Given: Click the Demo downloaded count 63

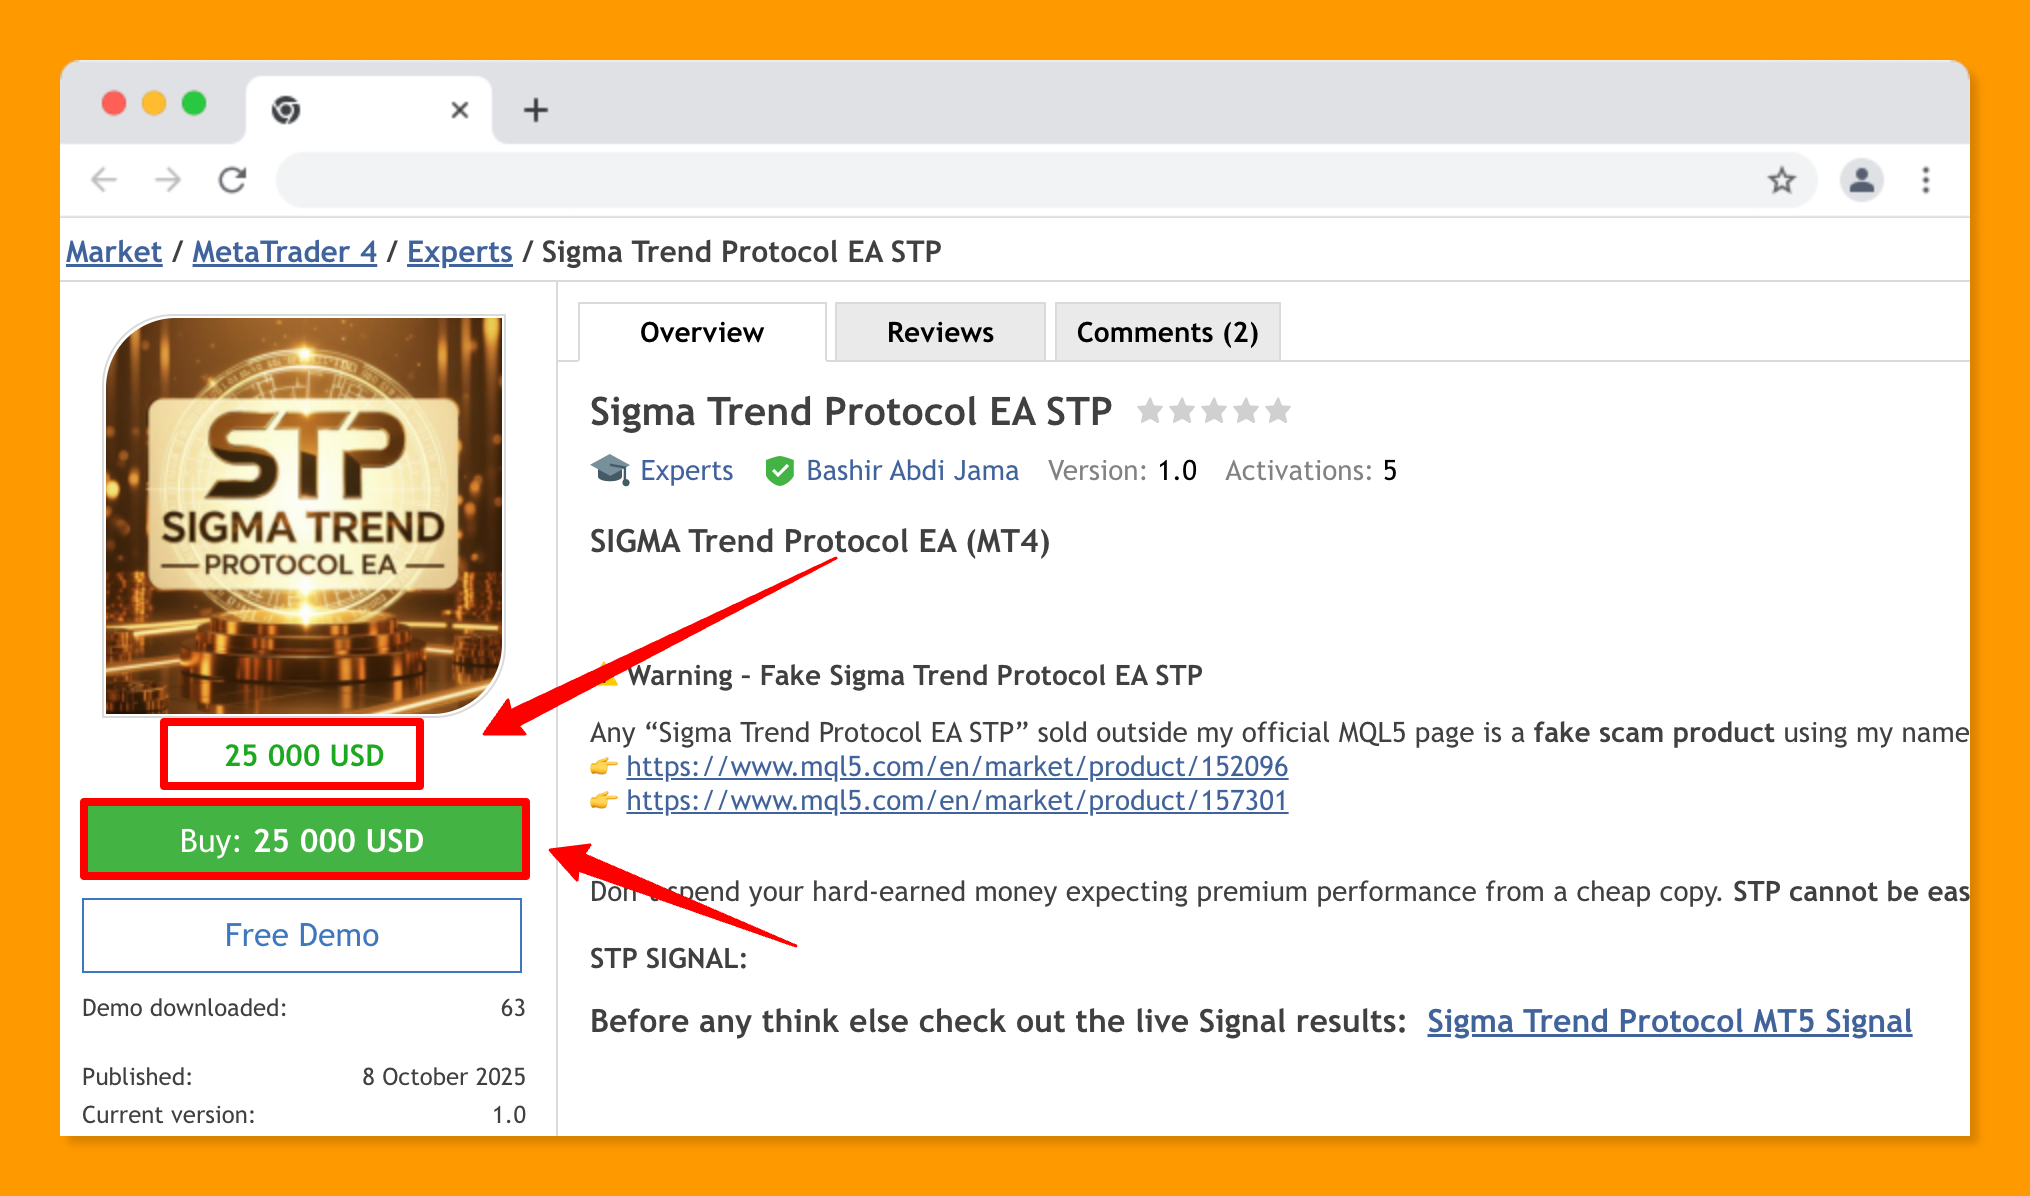Looking at the screenshot, I should coord(513,1008).
